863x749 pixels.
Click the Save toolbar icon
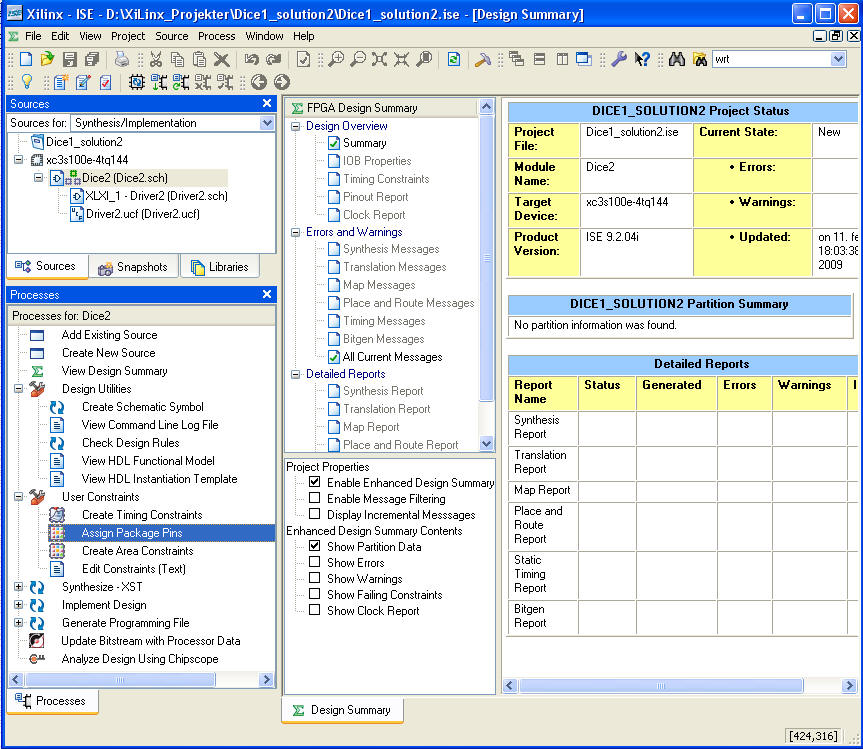pyautogui.click(x=70, y=59)
